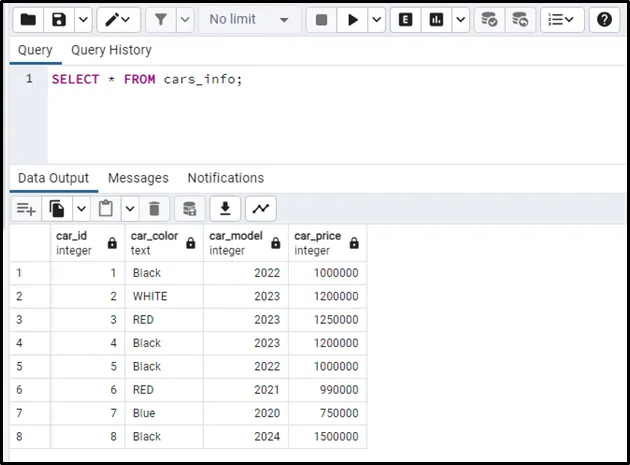Open the Execute options dropdown arrow

point(376,19)
